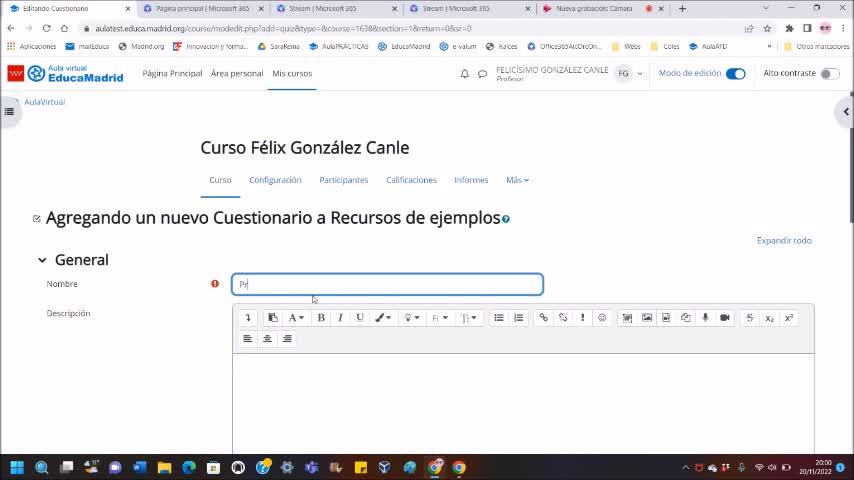This screenshot has height=480, width=854.
Task: Center align the description text
Action: tap(267, 339)
